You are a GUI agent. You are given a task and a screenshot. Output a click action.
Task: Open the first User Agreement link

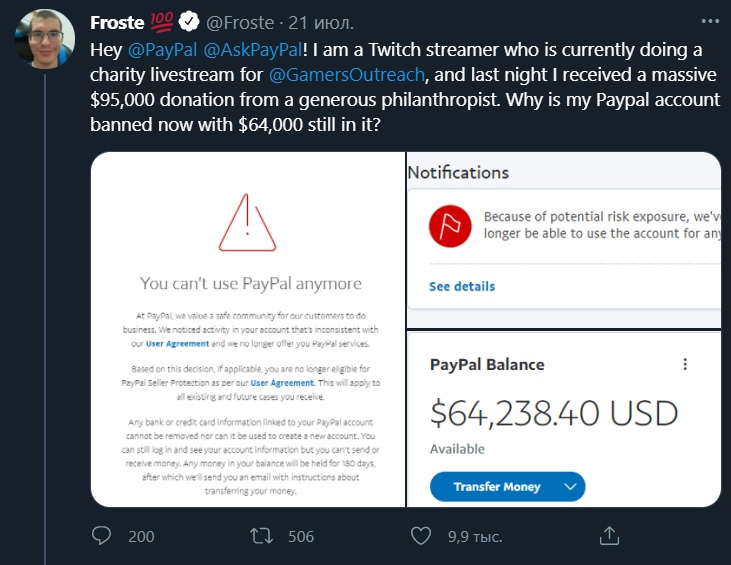coord(177,344)
